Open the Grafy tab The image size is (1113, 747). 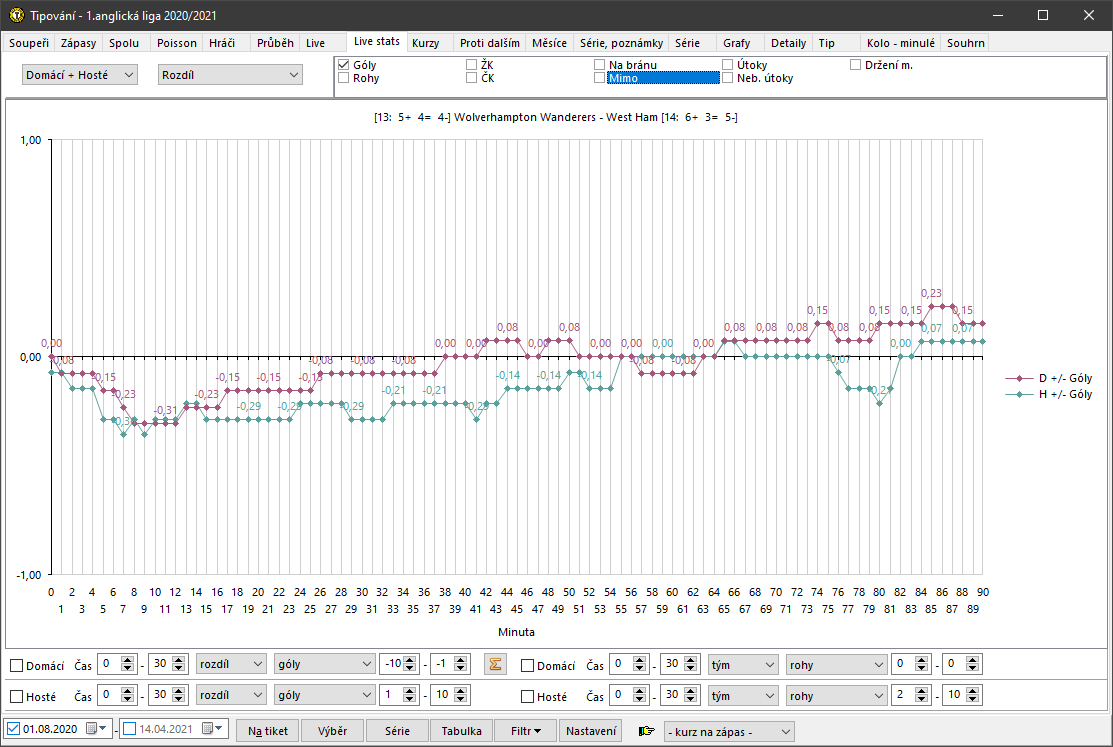pyautogui.click(x=736, y=43)
